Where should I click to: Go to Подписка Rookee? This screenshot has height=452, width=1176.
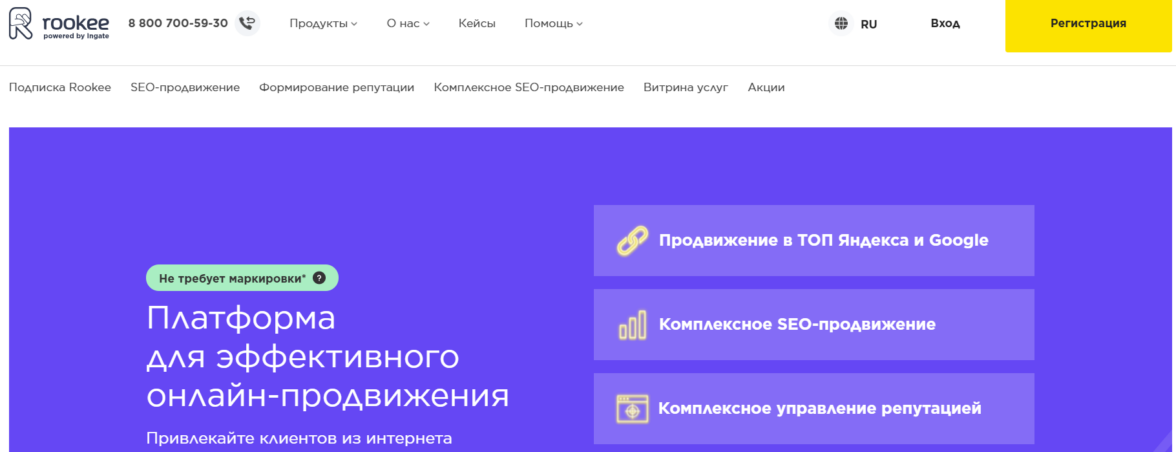click(x=60, y=88)
